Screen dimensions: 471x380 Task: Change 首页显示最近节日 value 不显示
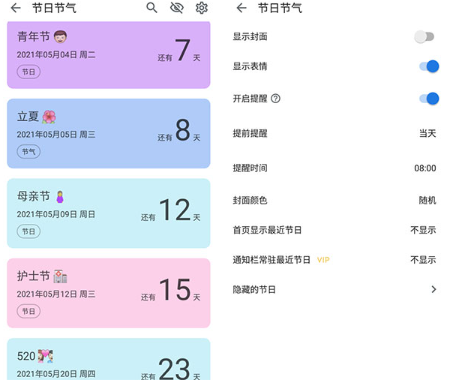(423, 230)
